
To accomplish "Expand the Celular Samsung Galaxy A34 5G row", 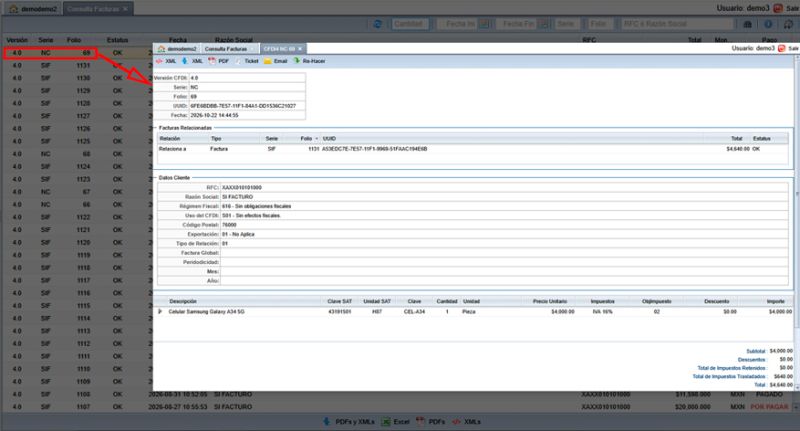I will tap(160, 311).
